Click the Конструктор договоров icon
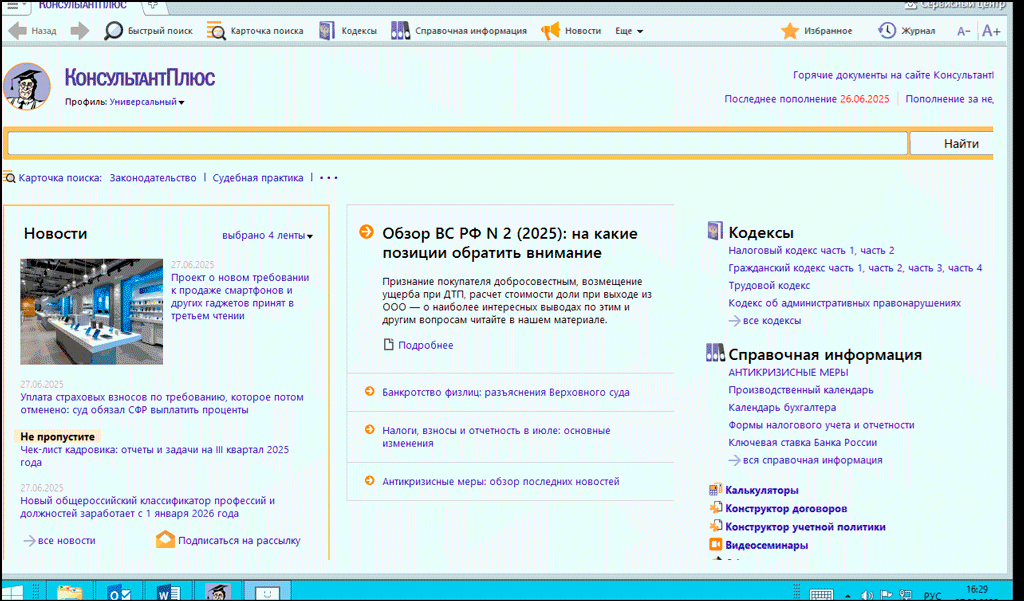Screen dimensions: 1024x601 pyautogui.click(x=715, y=508)
